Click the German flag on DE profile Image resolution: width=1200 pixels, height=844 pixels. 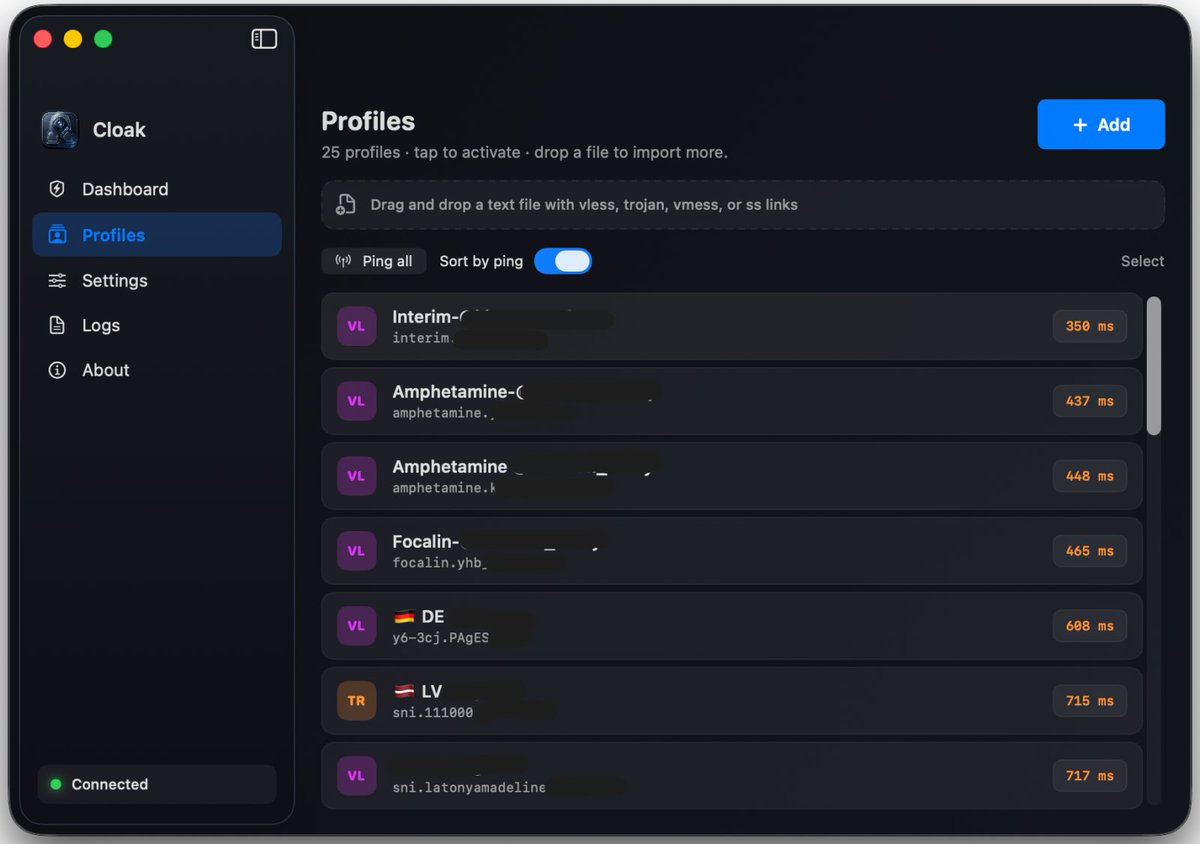[x=404, y=616]
